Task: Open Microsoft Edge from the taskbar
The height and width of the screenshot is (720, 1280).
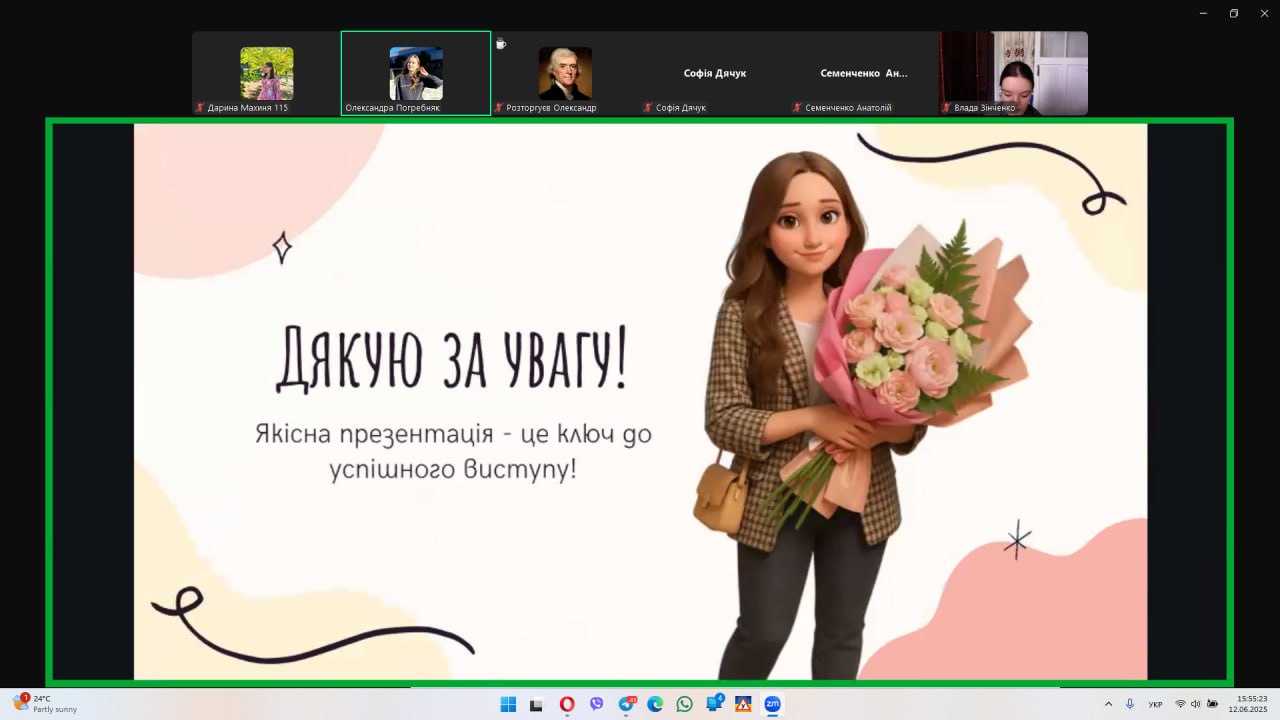Action: coord(655,704)
